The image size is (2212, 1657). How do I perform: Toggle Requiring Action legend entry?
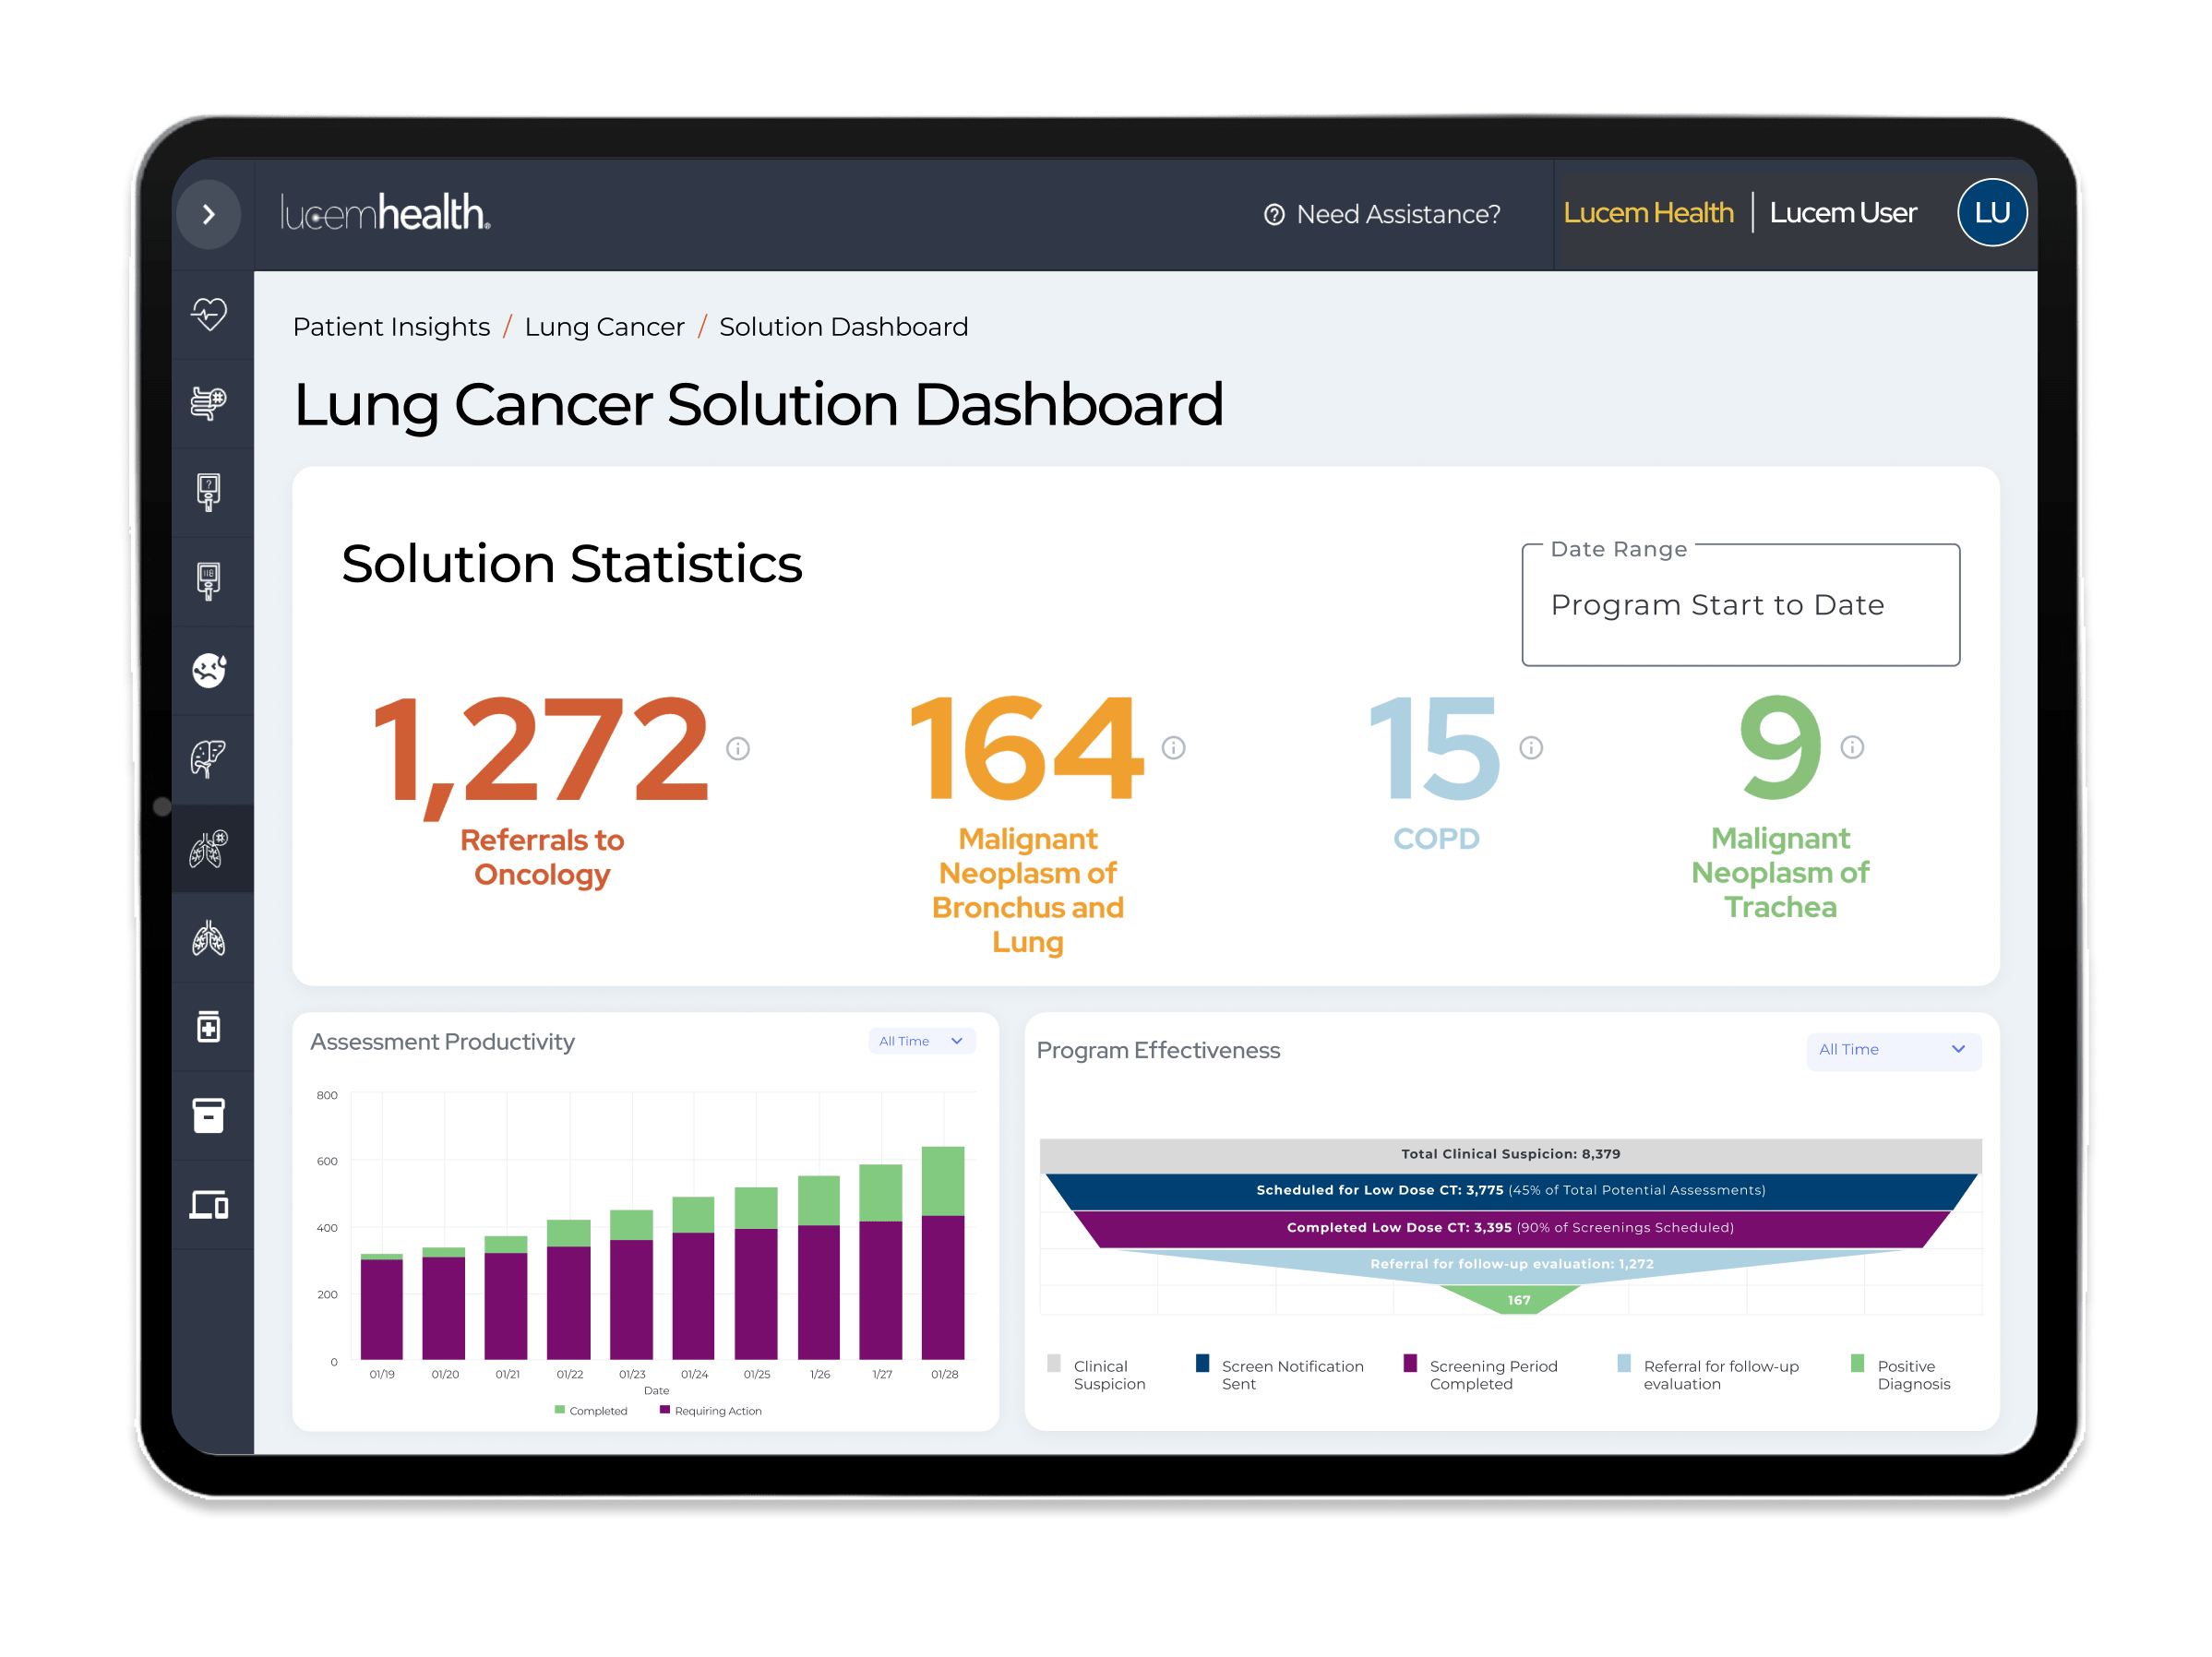pyautogui.click(x=710, y=1411)
